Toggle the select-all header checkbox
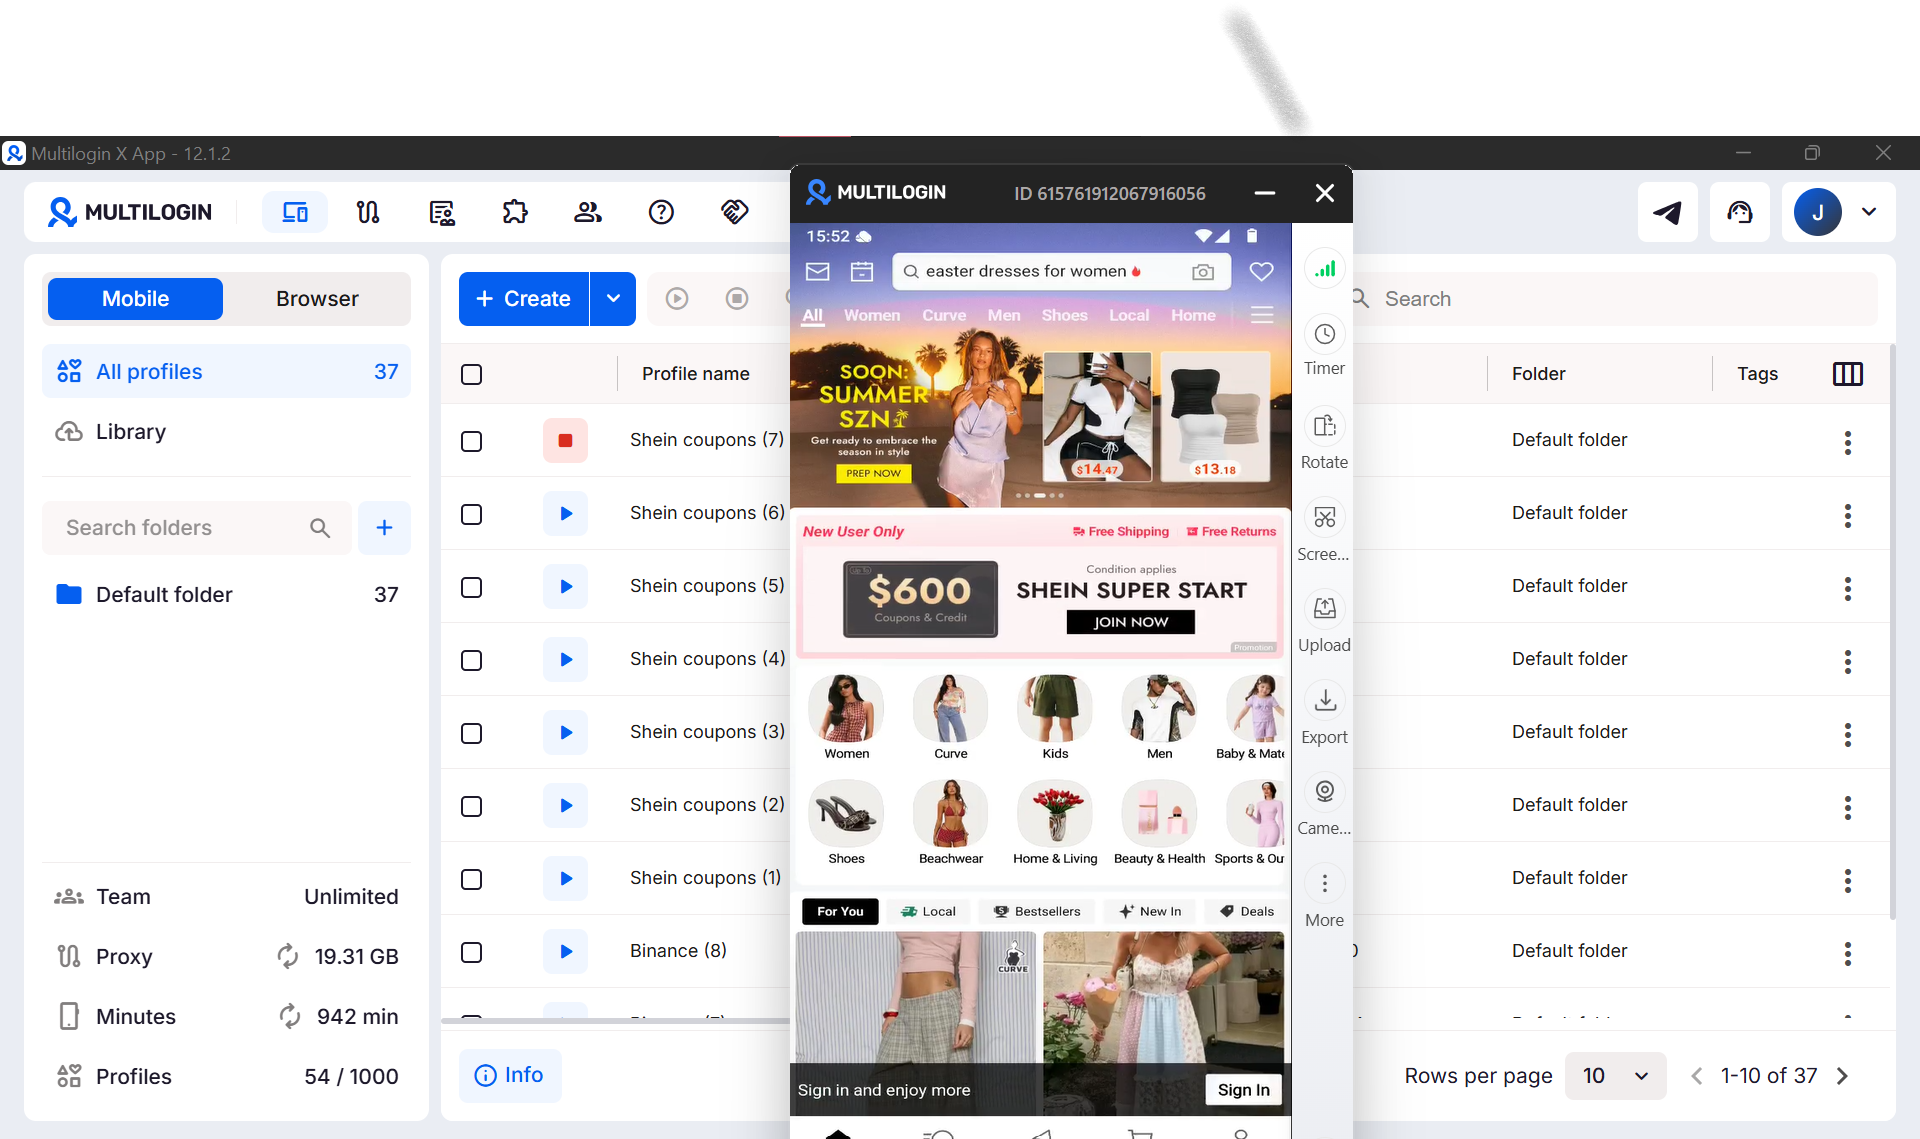Image resolution: width=1920 pixels, height=1139 pixels. click(472, 375)
